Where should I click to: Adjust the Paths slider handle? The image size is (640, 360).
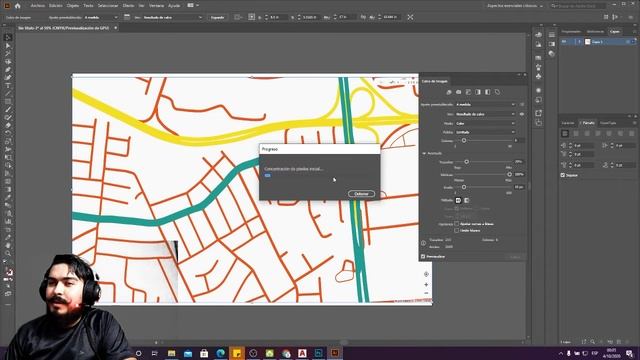pyautogui.click(x=467, y=162)
